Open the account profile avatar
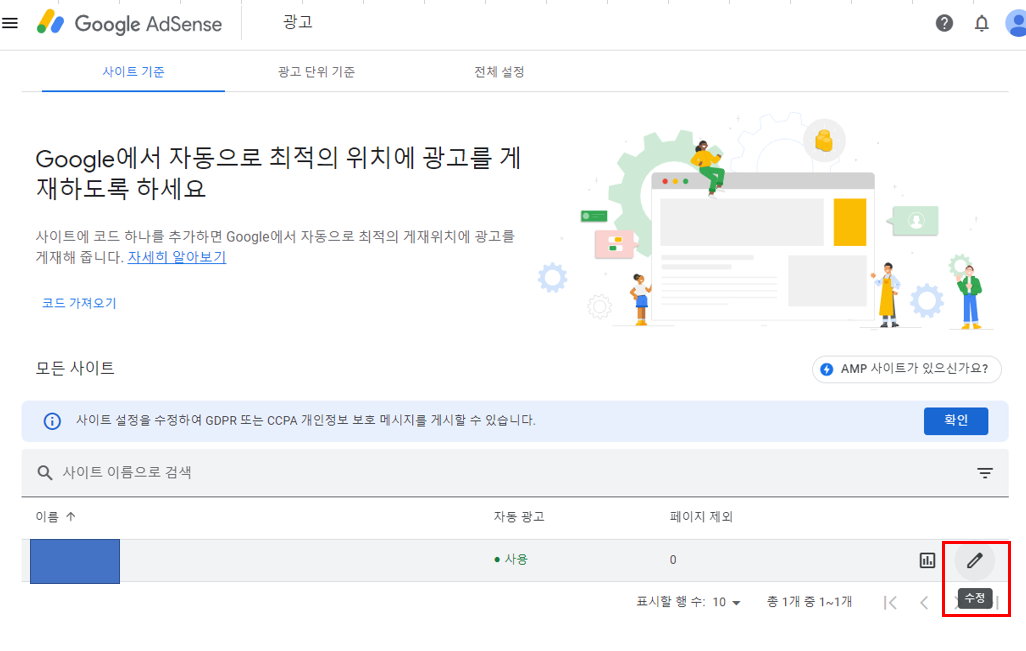 (x=1016, y=24)
